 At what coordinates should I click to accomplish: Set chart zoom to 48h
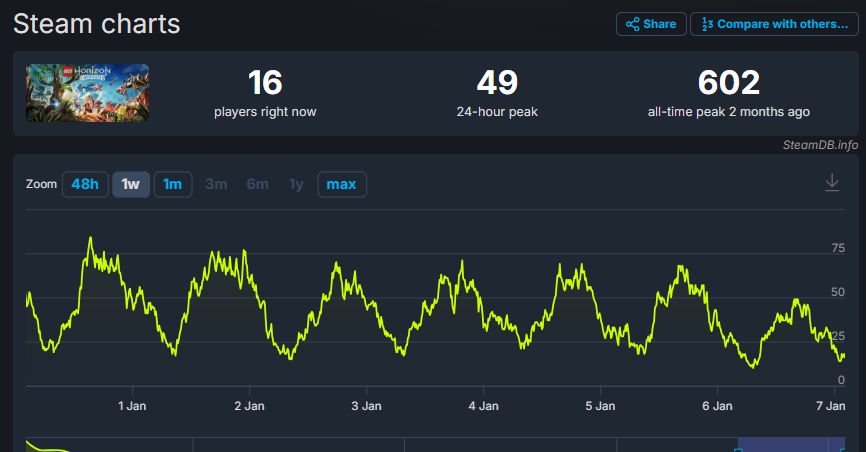pyautogui.click(x=85, y=184)
